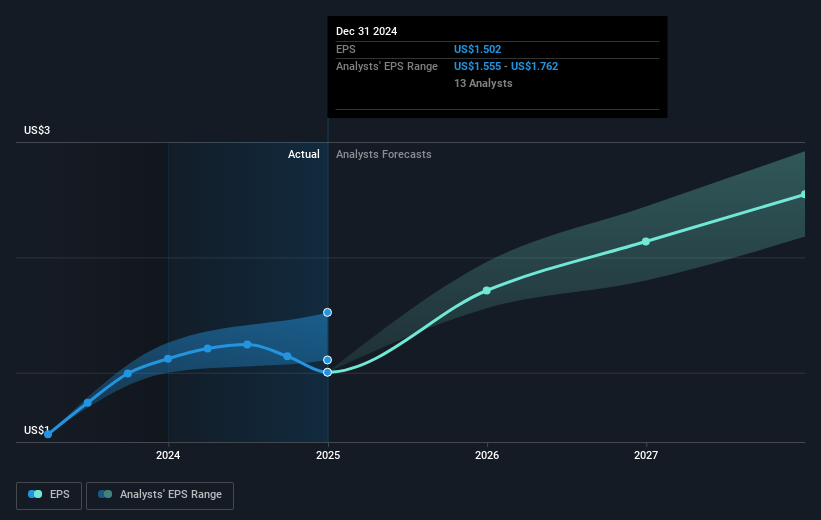Click the US$1.502 EPS value

click(x=478, y=49)
